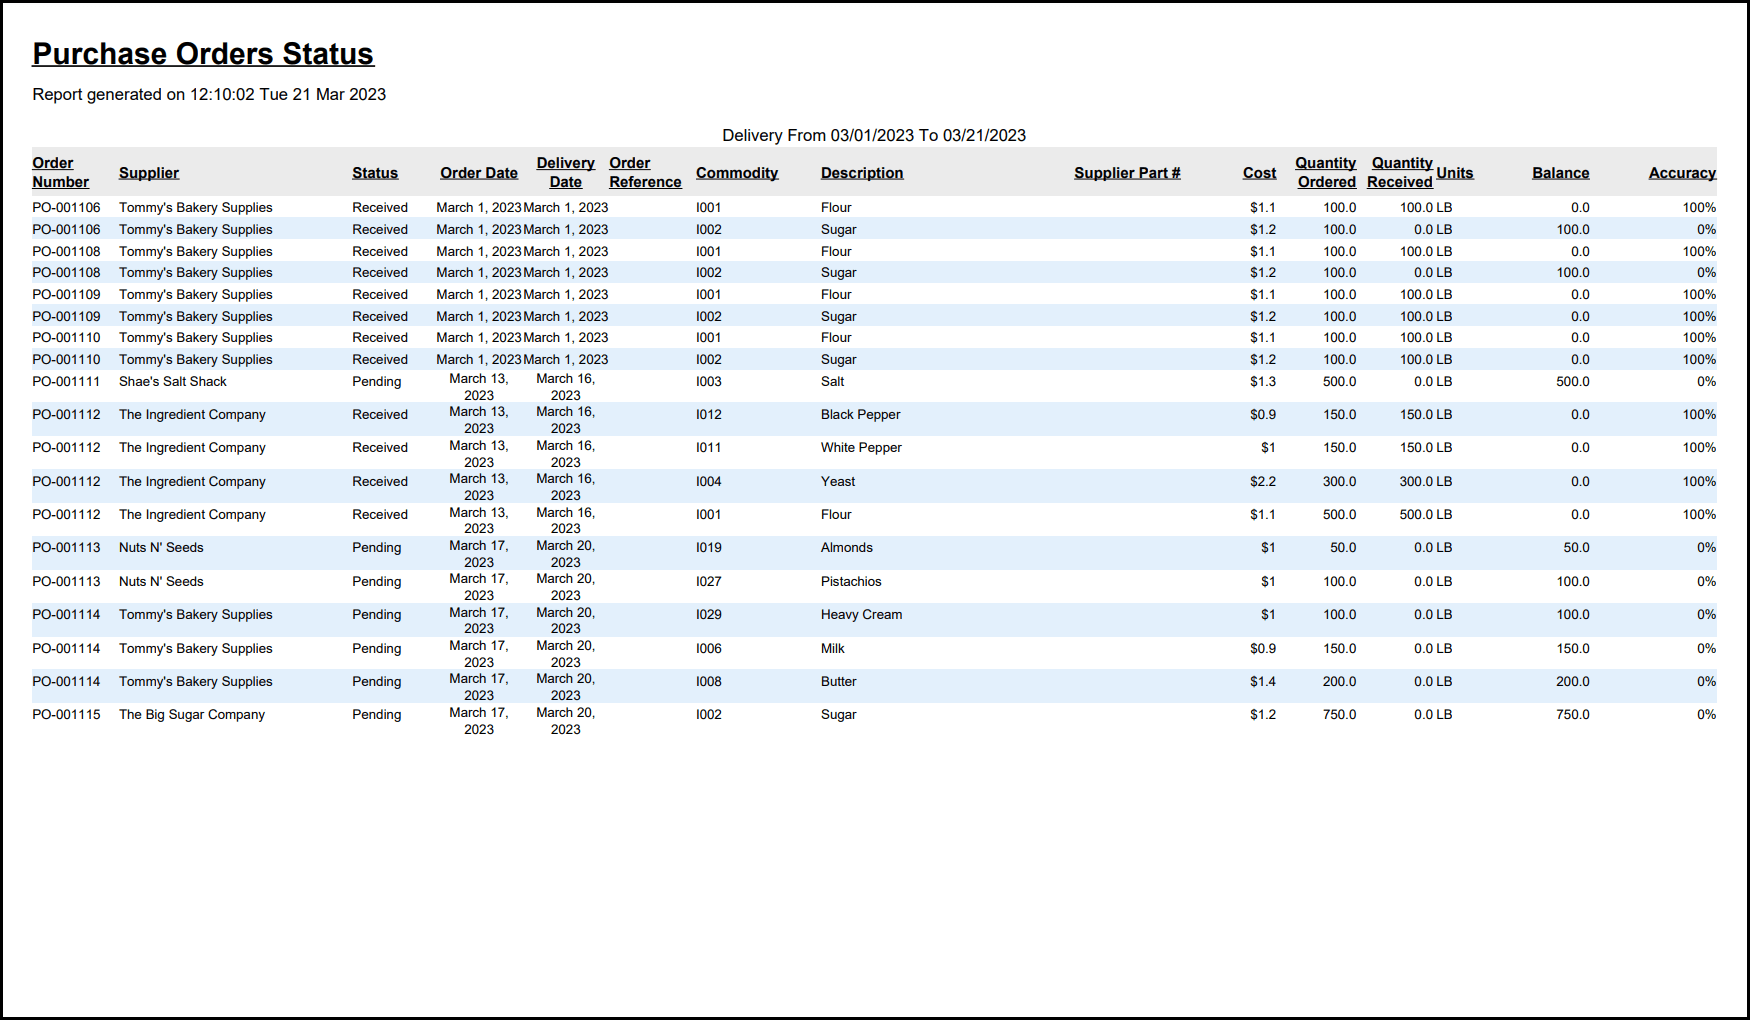This screenshot has width=1750, height=1020.
Task: Click the Order Reference column header
Action: 644,172
